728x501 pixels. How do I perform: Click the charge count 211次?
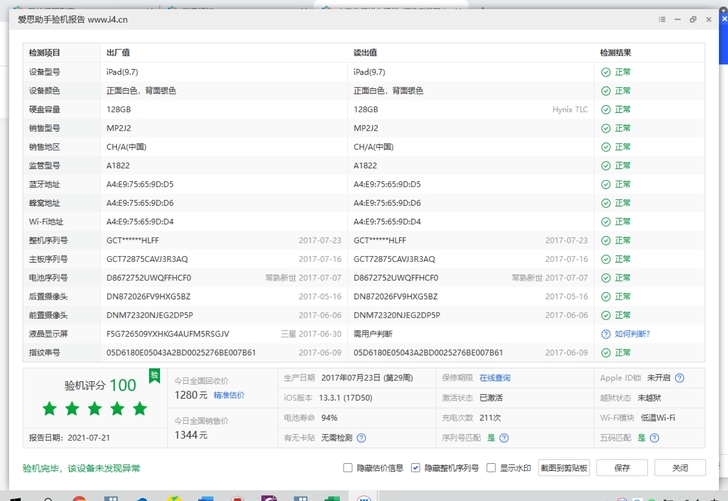(490, 418)
